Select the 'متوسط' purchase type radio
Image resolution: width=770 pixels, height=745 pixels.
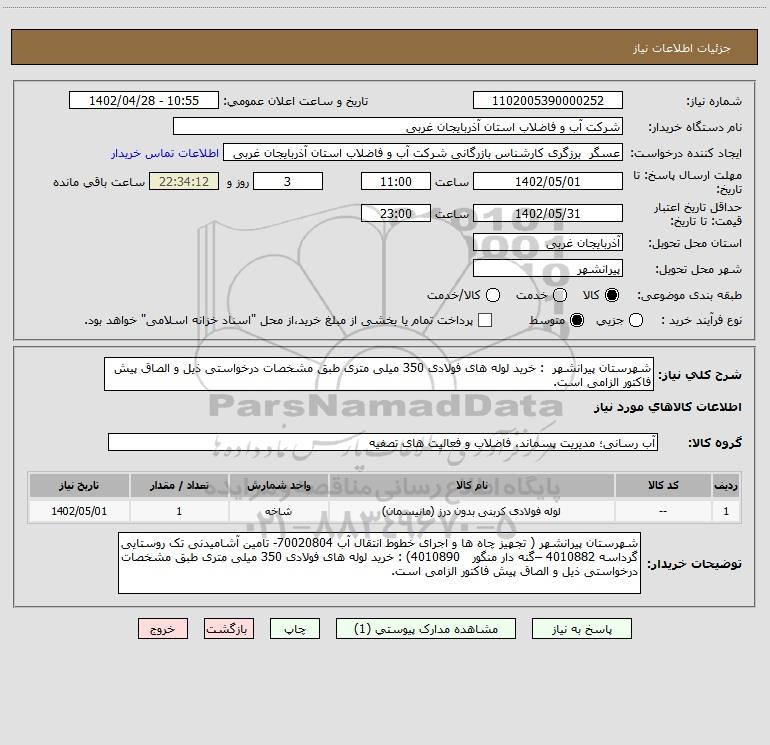click(x=577, y=320)
